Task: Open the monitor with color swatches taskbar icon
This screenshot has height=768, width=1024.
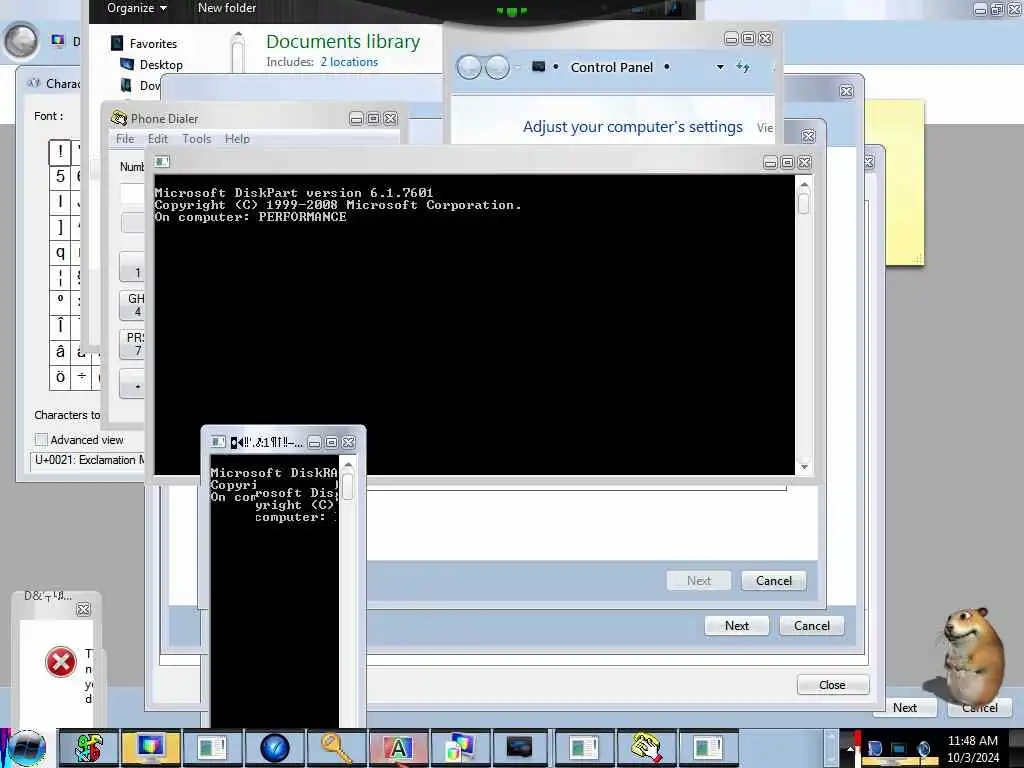Action: (460, 748)
